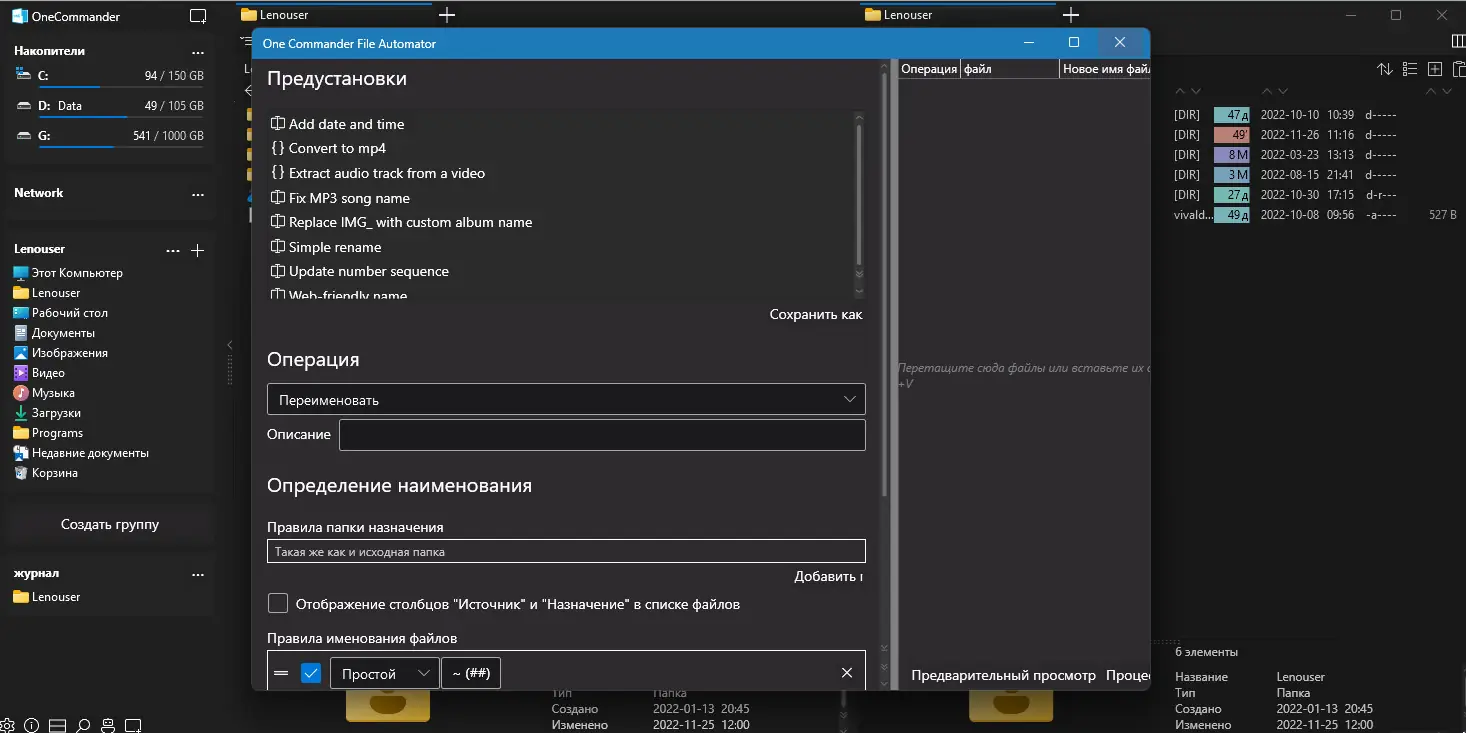Change list view mode icon in right pane
The image size is (1466, 733).
tap(1410, 69)
